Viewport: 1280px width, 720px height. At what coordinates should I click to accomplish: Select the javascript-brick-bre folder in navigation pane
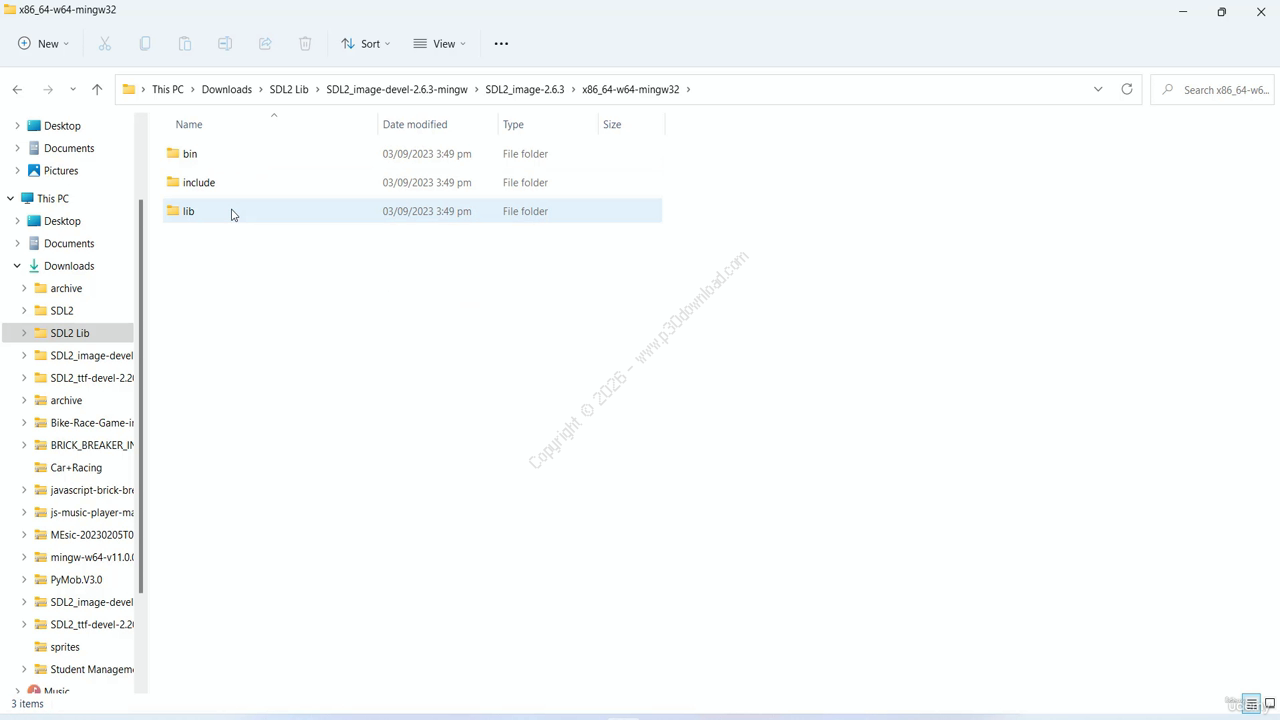point(92,490)
